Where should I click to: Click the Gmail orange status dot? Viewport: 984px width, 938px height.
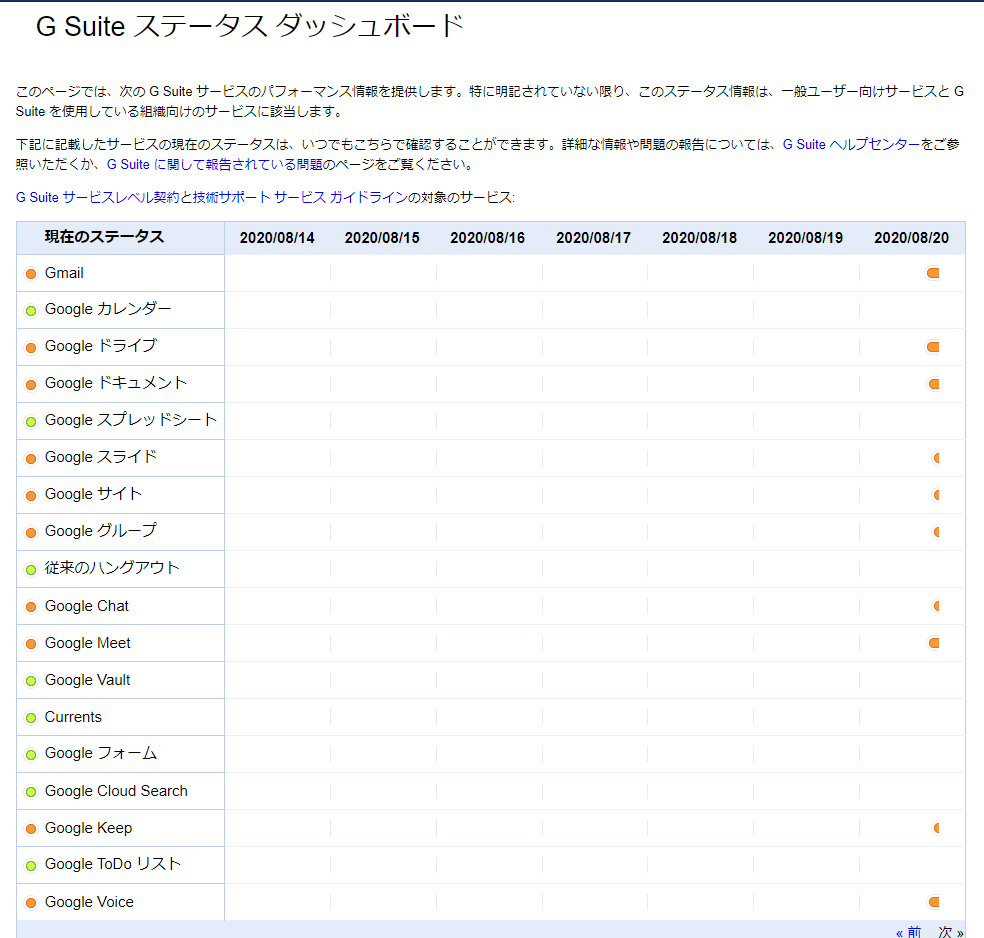[x=31, y=274]
